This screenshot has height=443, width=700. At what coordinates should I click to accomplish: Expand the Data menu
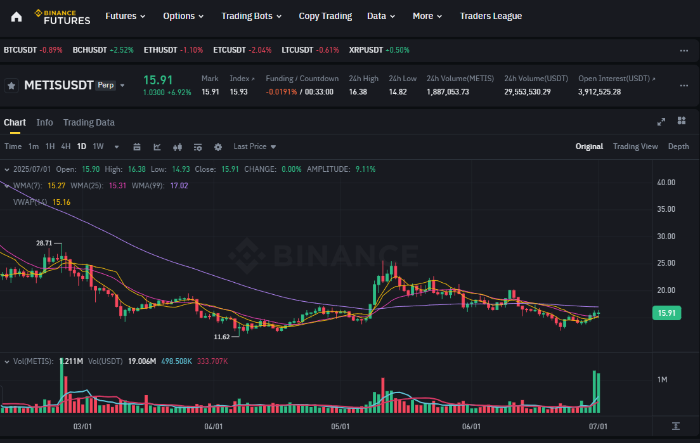pyautogui.click(x=381, y=16)
